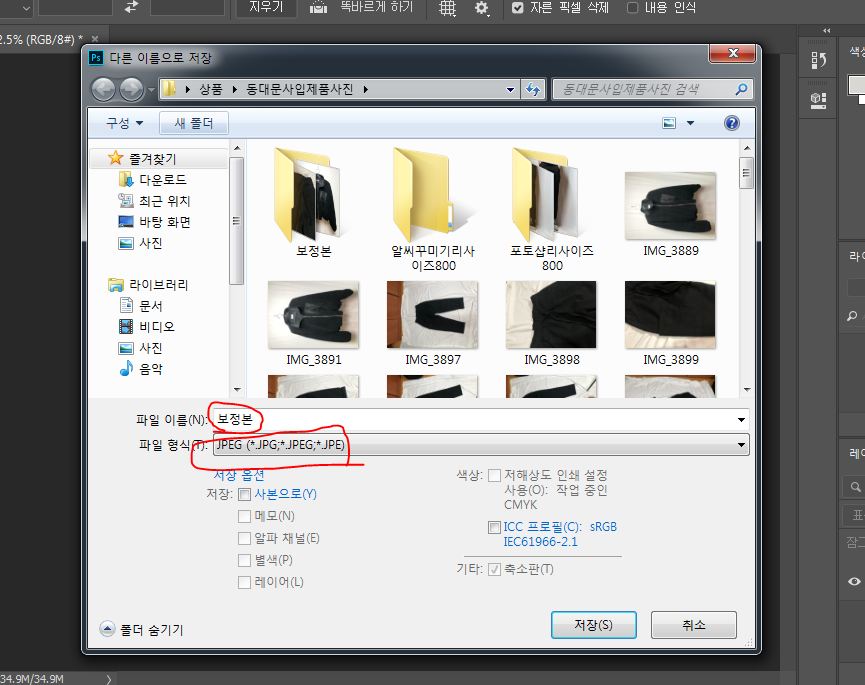Image resolution: width=865 pixels, height=685 pixels.
Task: Click the 저장(S) button
Action: coord(594,625)
